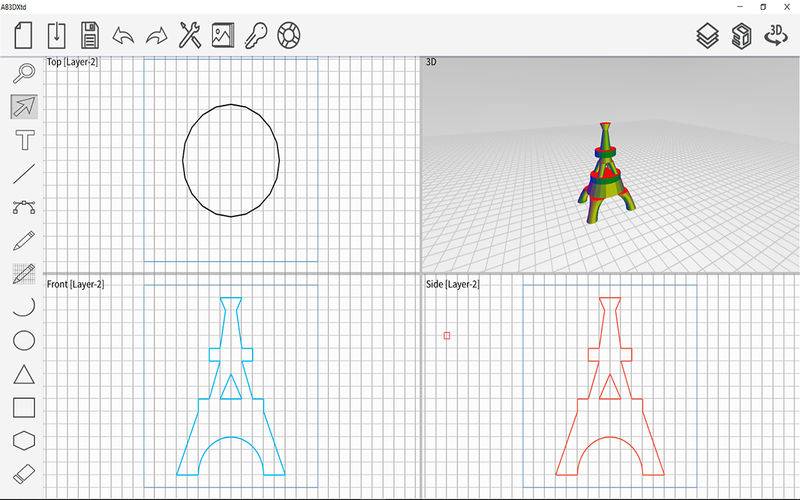Screen dimensions: 800x500
Task: Select the Text tool
Action: tap(25, 140)
